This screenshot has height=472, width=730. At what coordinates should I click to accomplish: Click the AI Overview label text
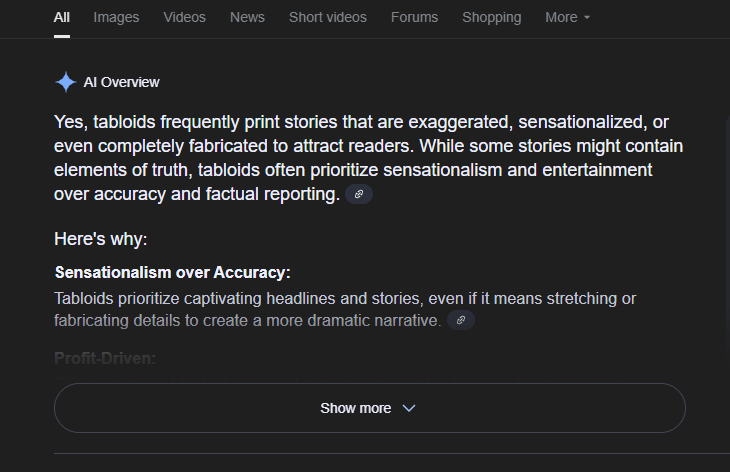[x=122, y=82]
